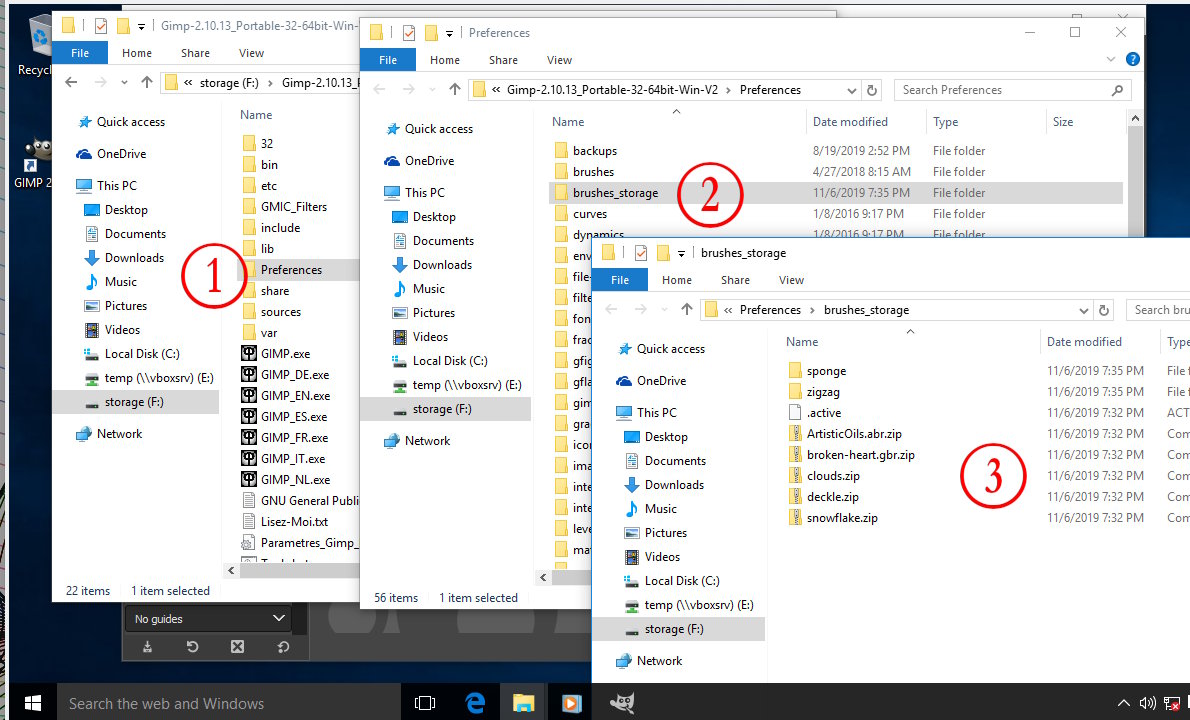This screenshot has width=1190, height=720.
Task: Click Local Disk (C:) in brushes_storage sidebar
Action: (681, 581)
